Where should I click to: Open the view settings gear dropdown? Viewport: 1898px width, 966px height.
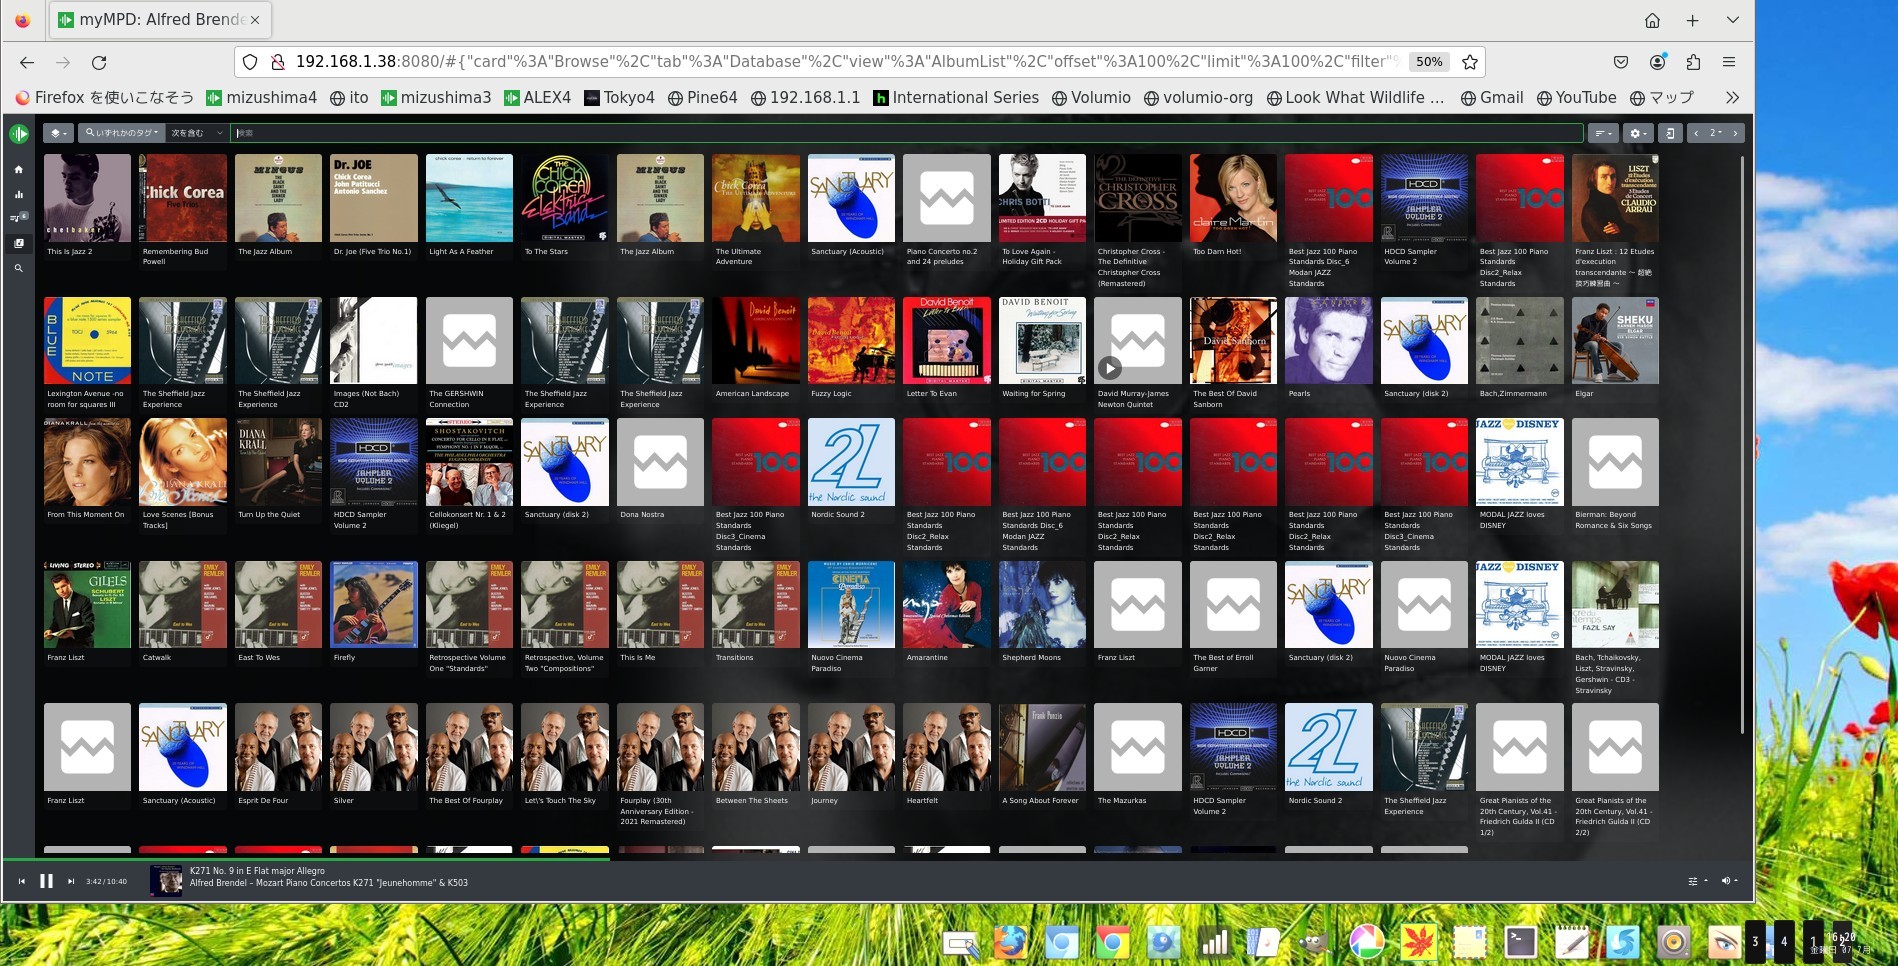[1637, 133]
